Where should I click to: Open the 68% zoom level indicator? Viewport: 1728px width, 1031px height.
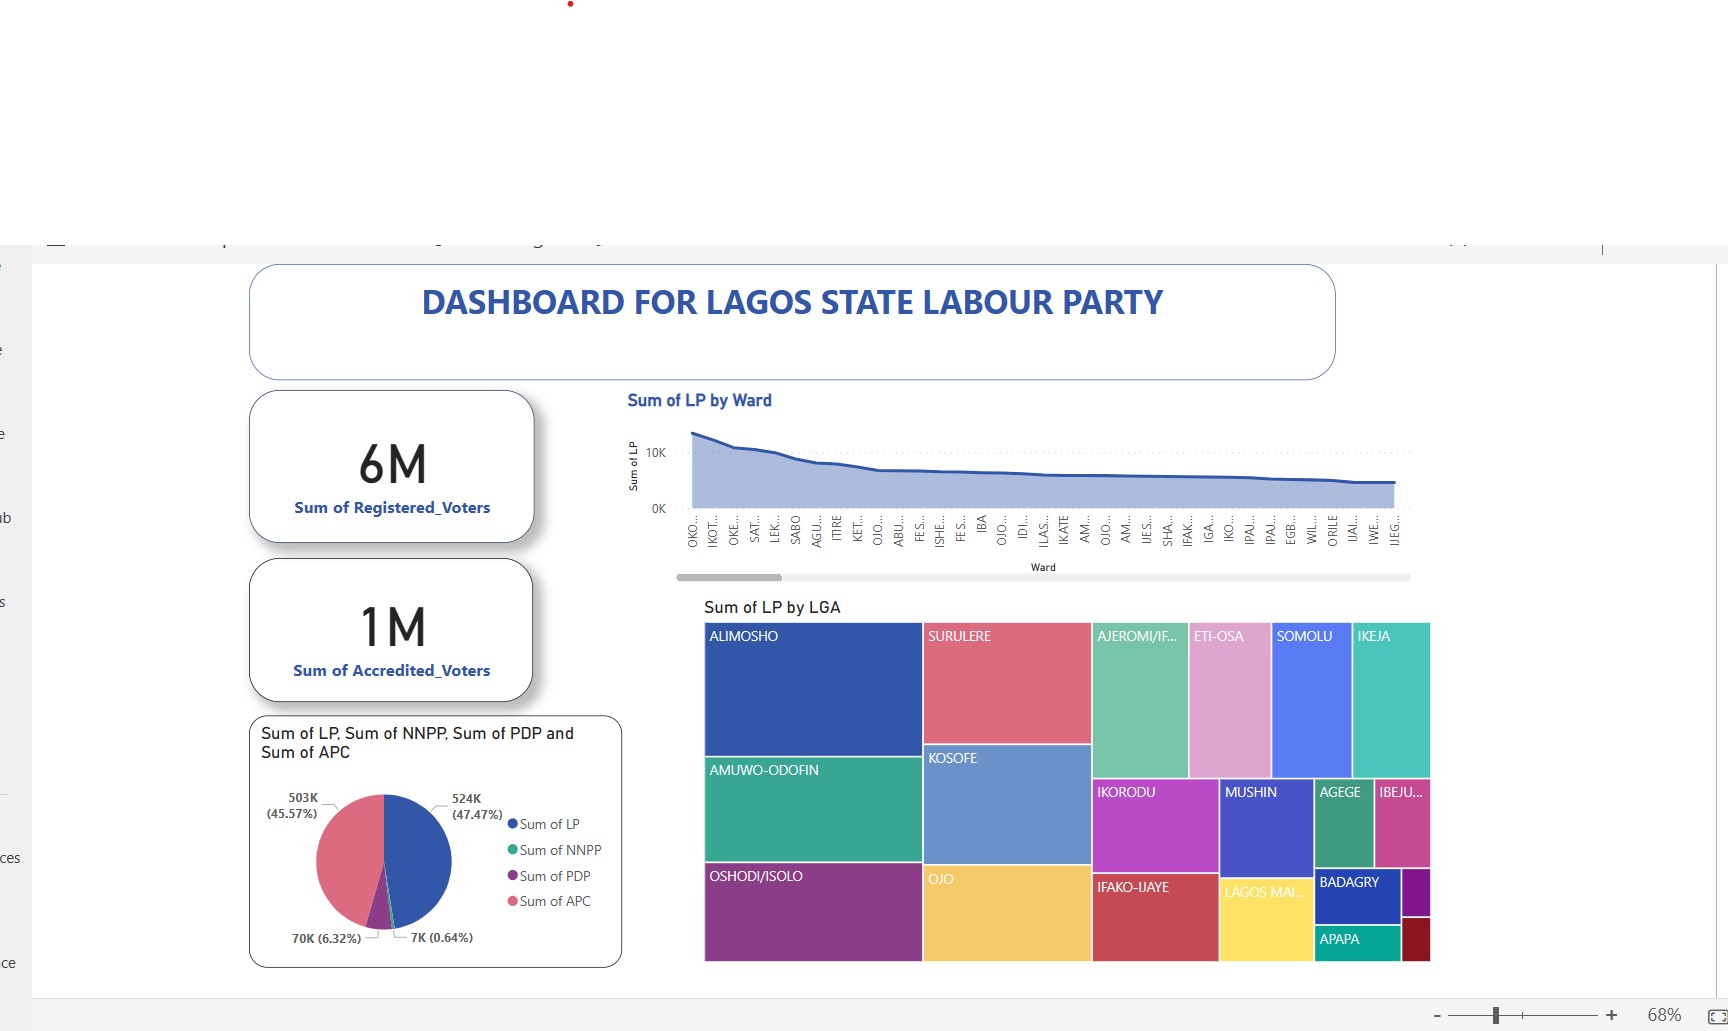tap(1663, 1015)
